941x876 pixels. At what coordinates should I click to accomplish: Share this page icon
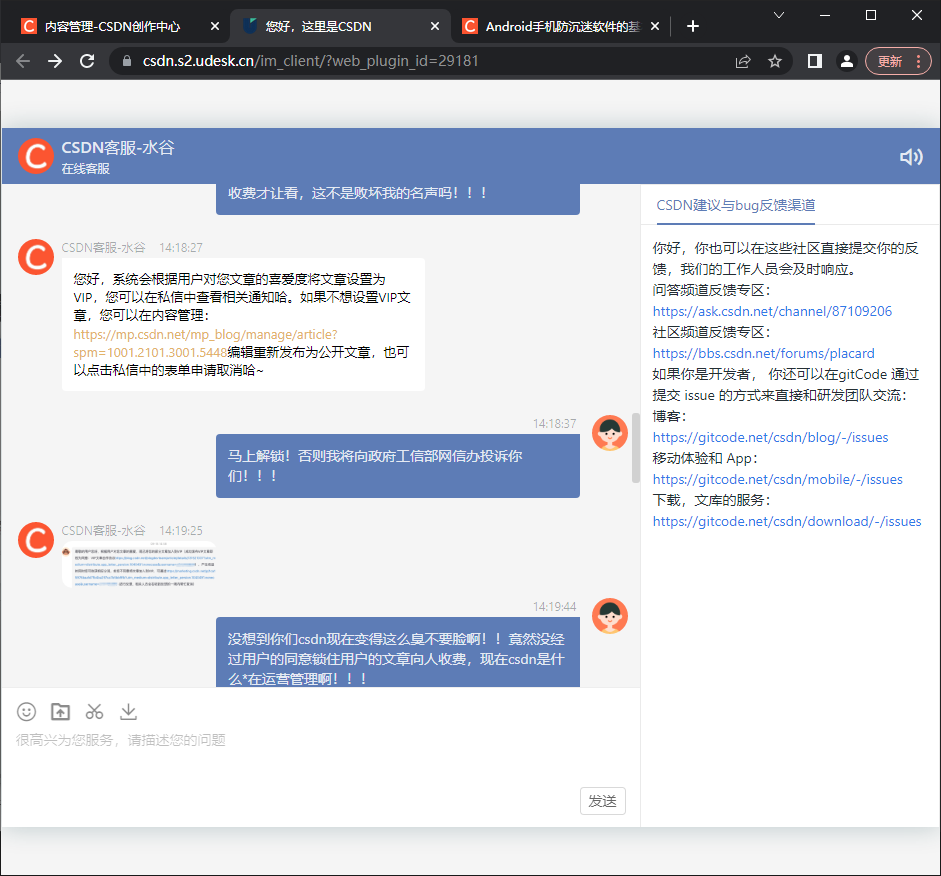click(743, 61)
